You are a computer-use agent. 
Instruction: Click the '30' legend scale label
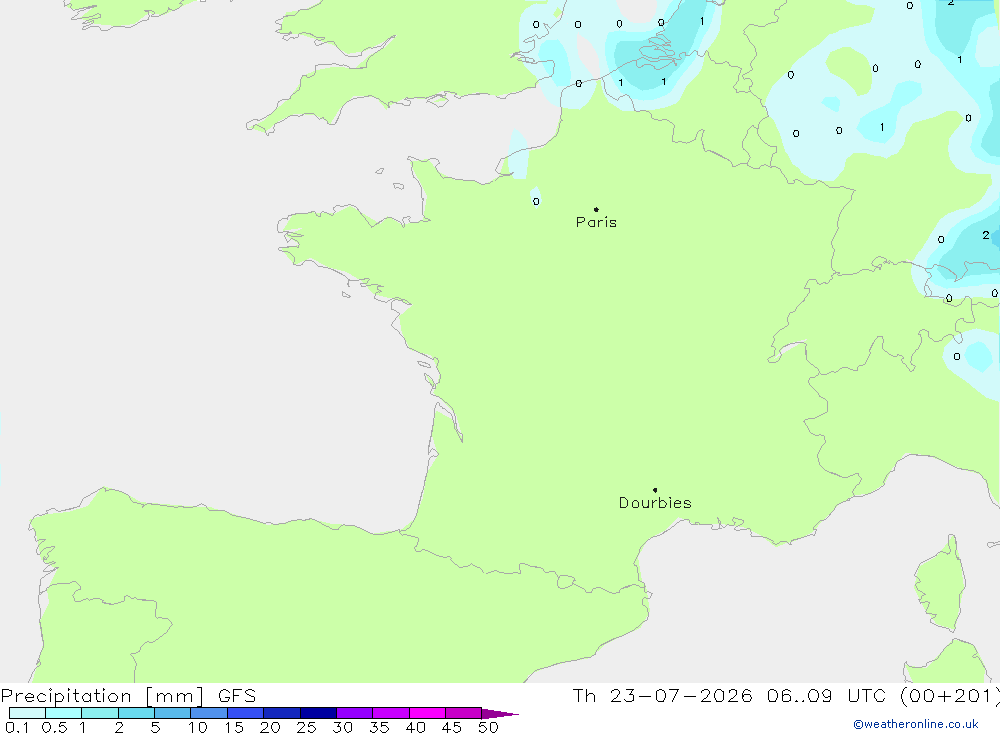(343, 727)
